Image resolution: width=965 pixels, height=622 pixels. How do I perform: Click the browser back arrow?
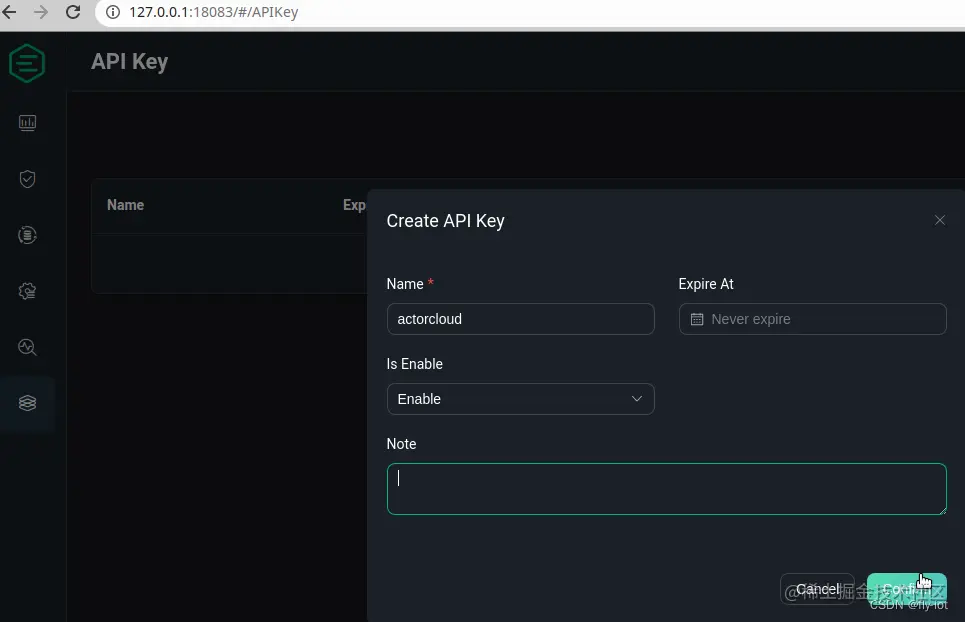coord(10,12)
